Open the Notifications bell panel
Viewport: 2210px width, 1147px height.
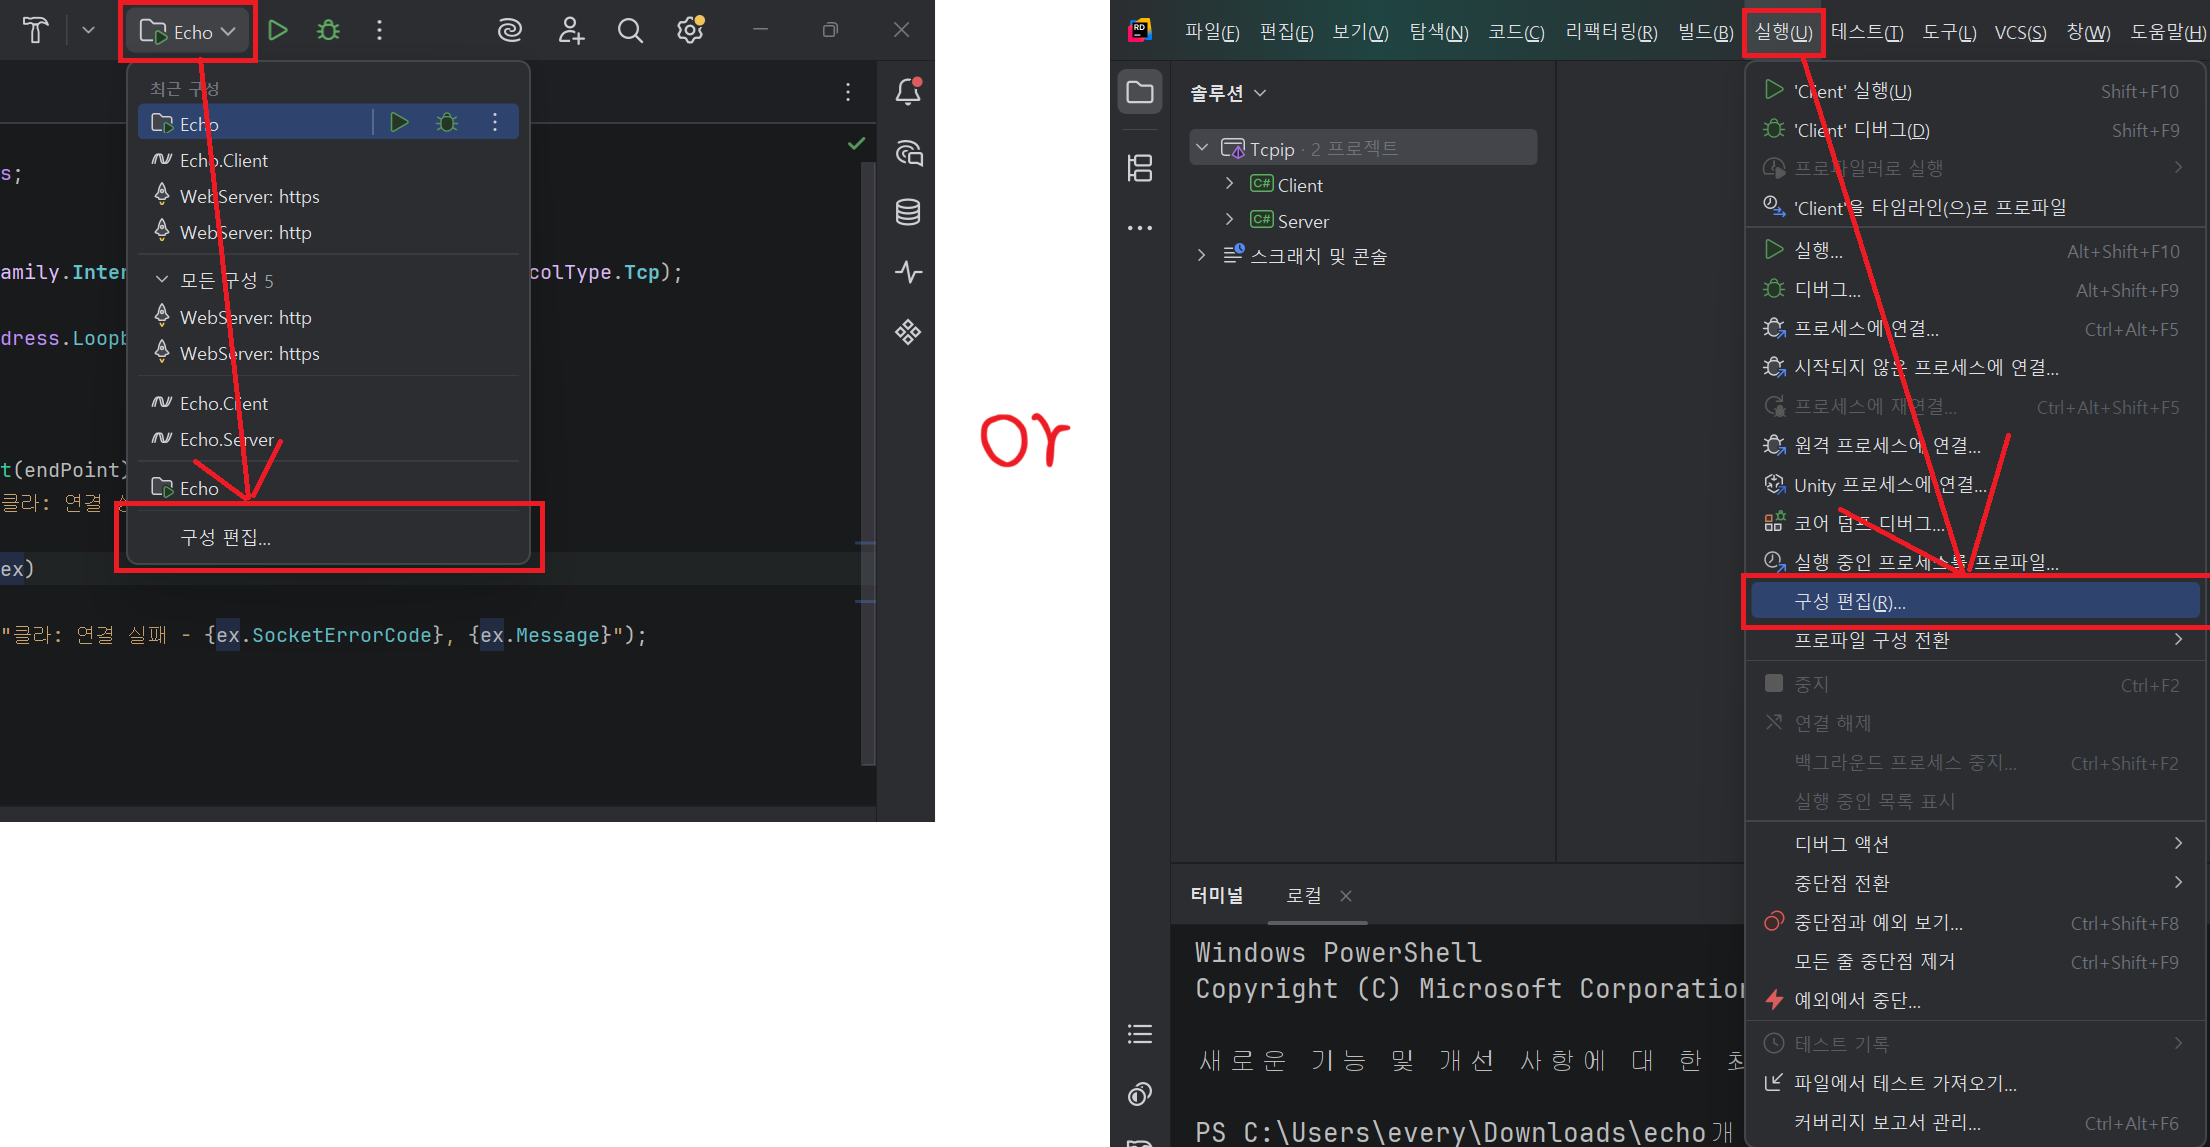pos(908,92)
